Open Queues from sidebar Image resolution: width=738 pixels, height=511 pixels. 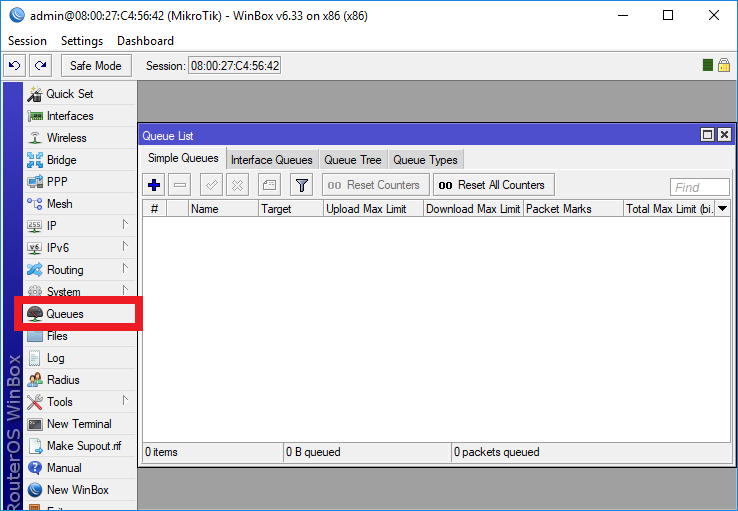pos(79,314)
